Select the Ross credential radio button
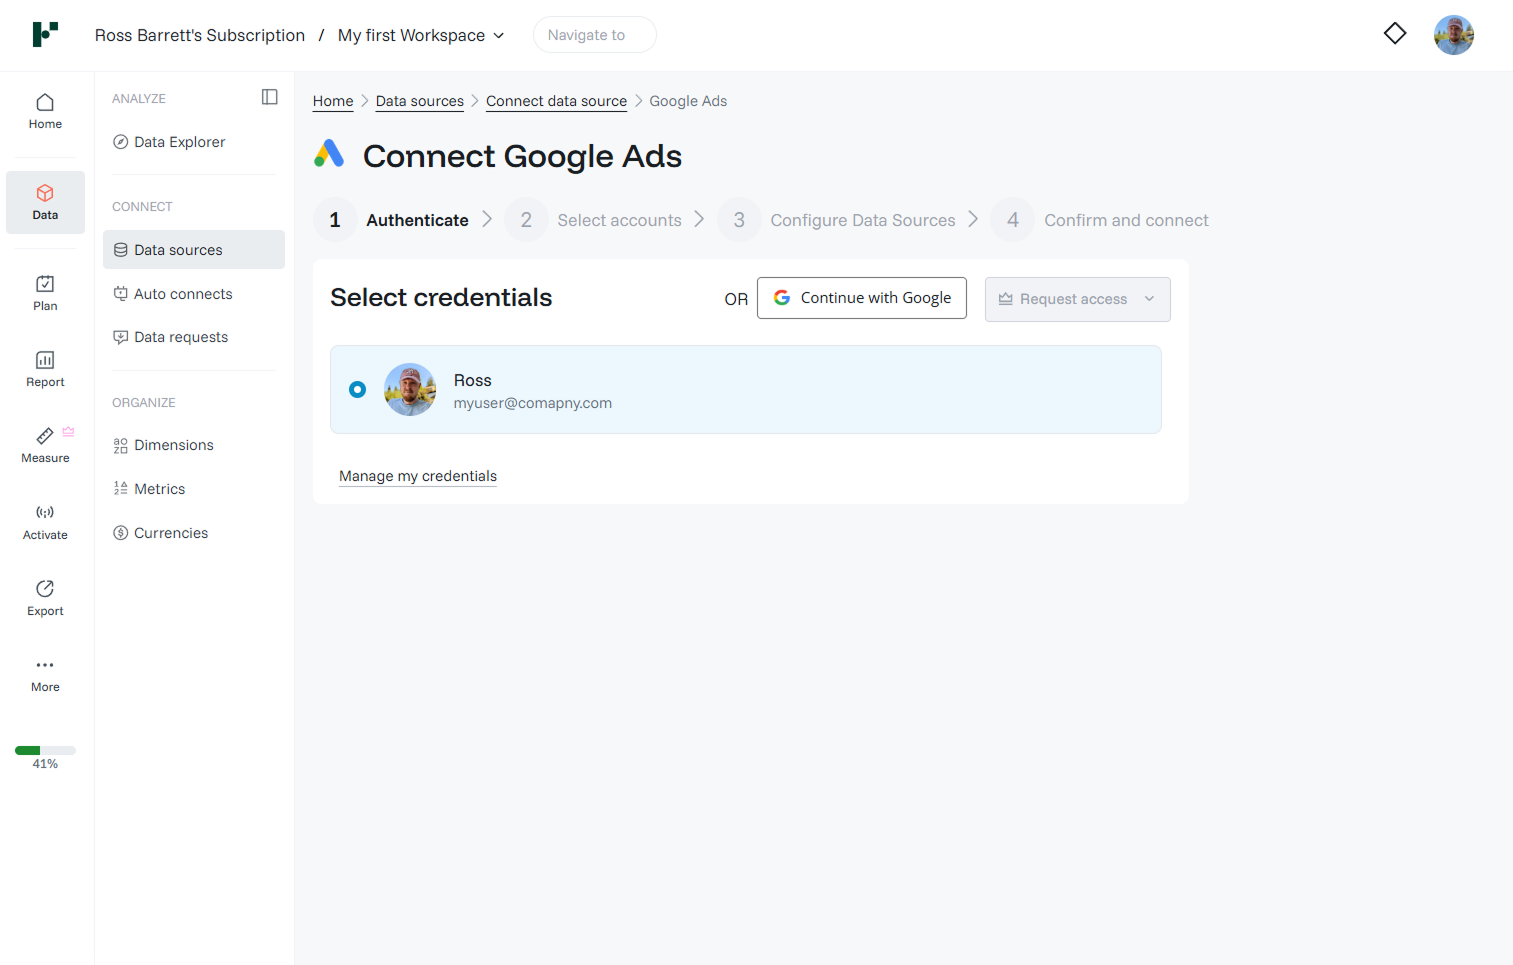The width and height of the screenshot is (1513, 965). pos(357,389)
